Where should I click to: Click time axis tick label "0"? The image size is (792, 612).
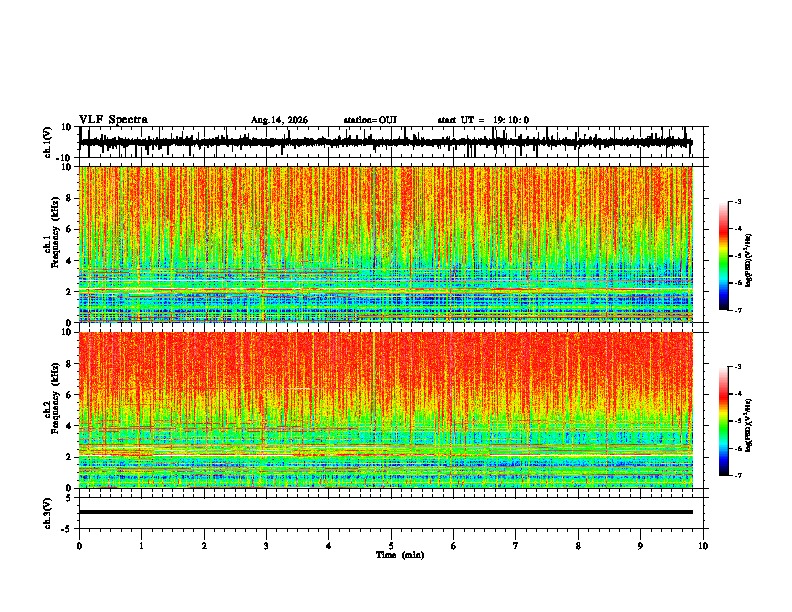tap(79, 546)
